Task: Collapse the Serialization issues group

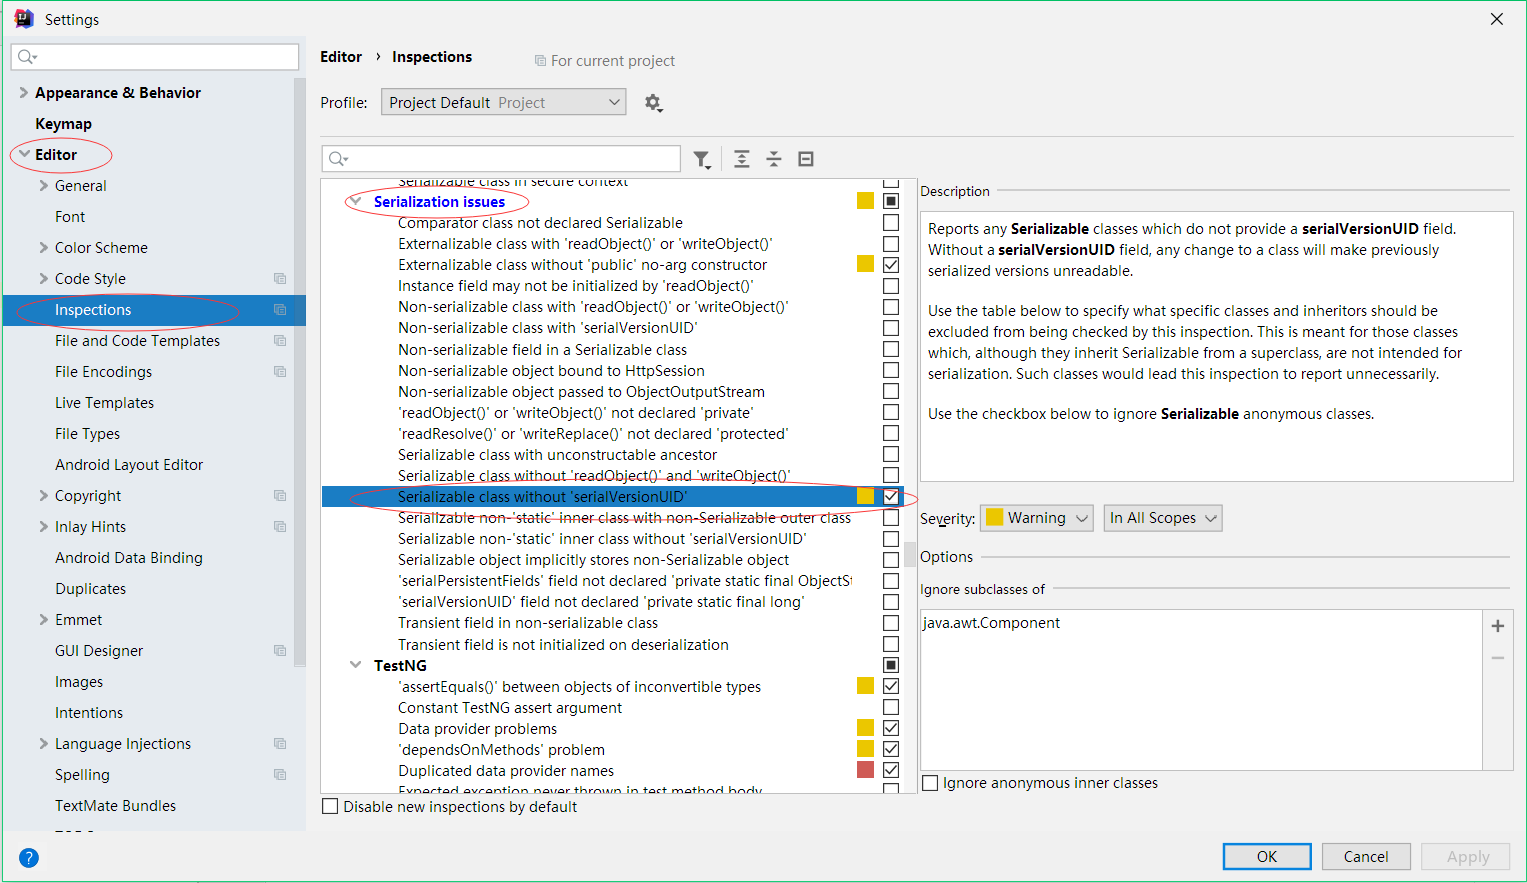Action: (x=355, y=201)
